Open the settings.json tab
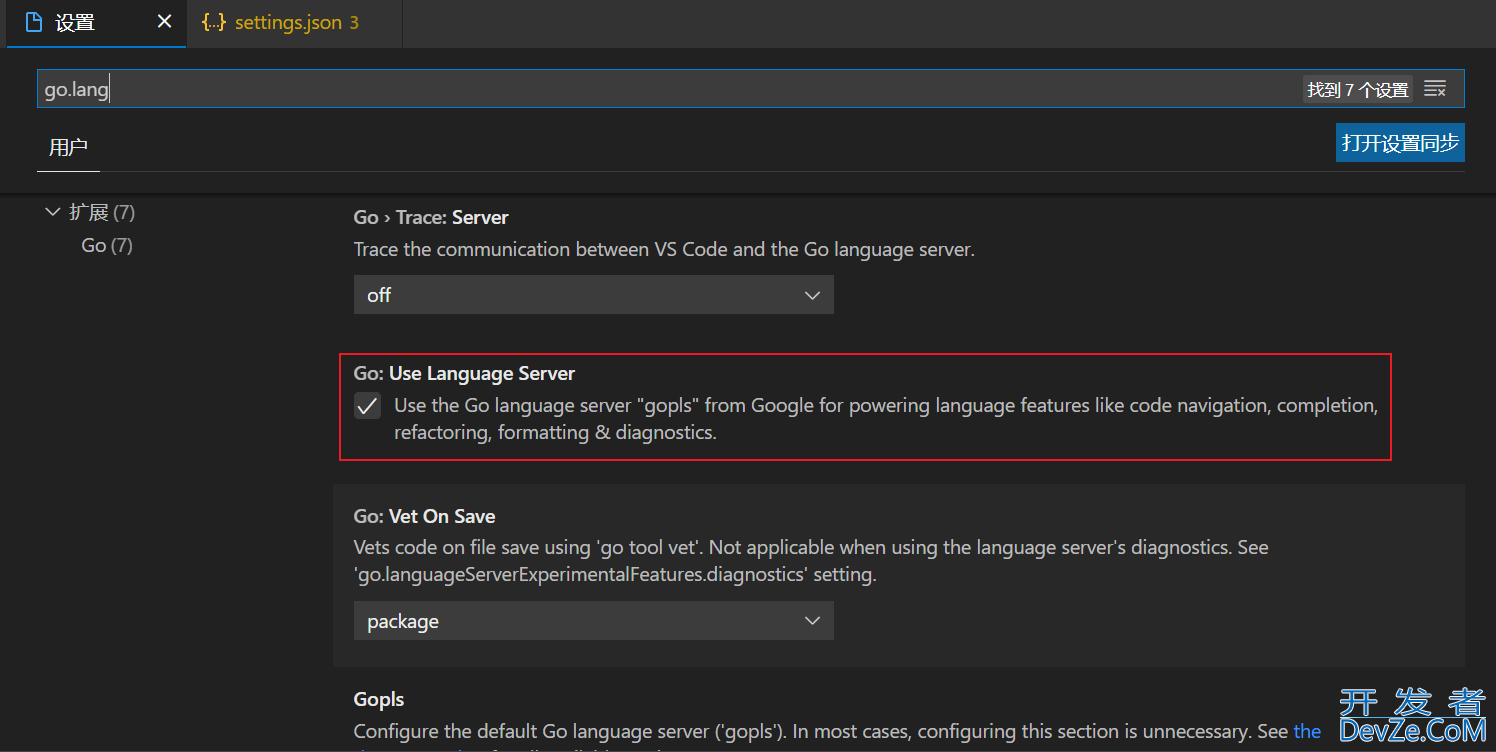 click(x=294, y=23)
